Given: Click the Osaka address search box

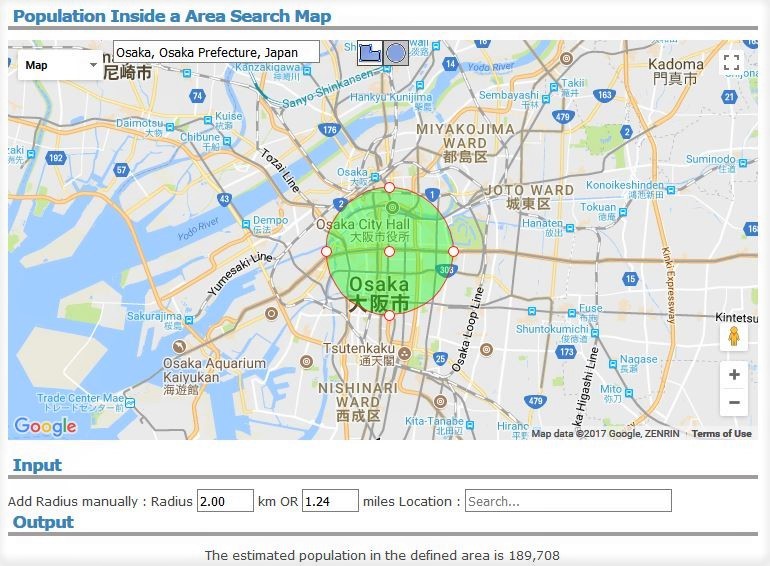Looking at the screenshot, I should tap(216, 52).
